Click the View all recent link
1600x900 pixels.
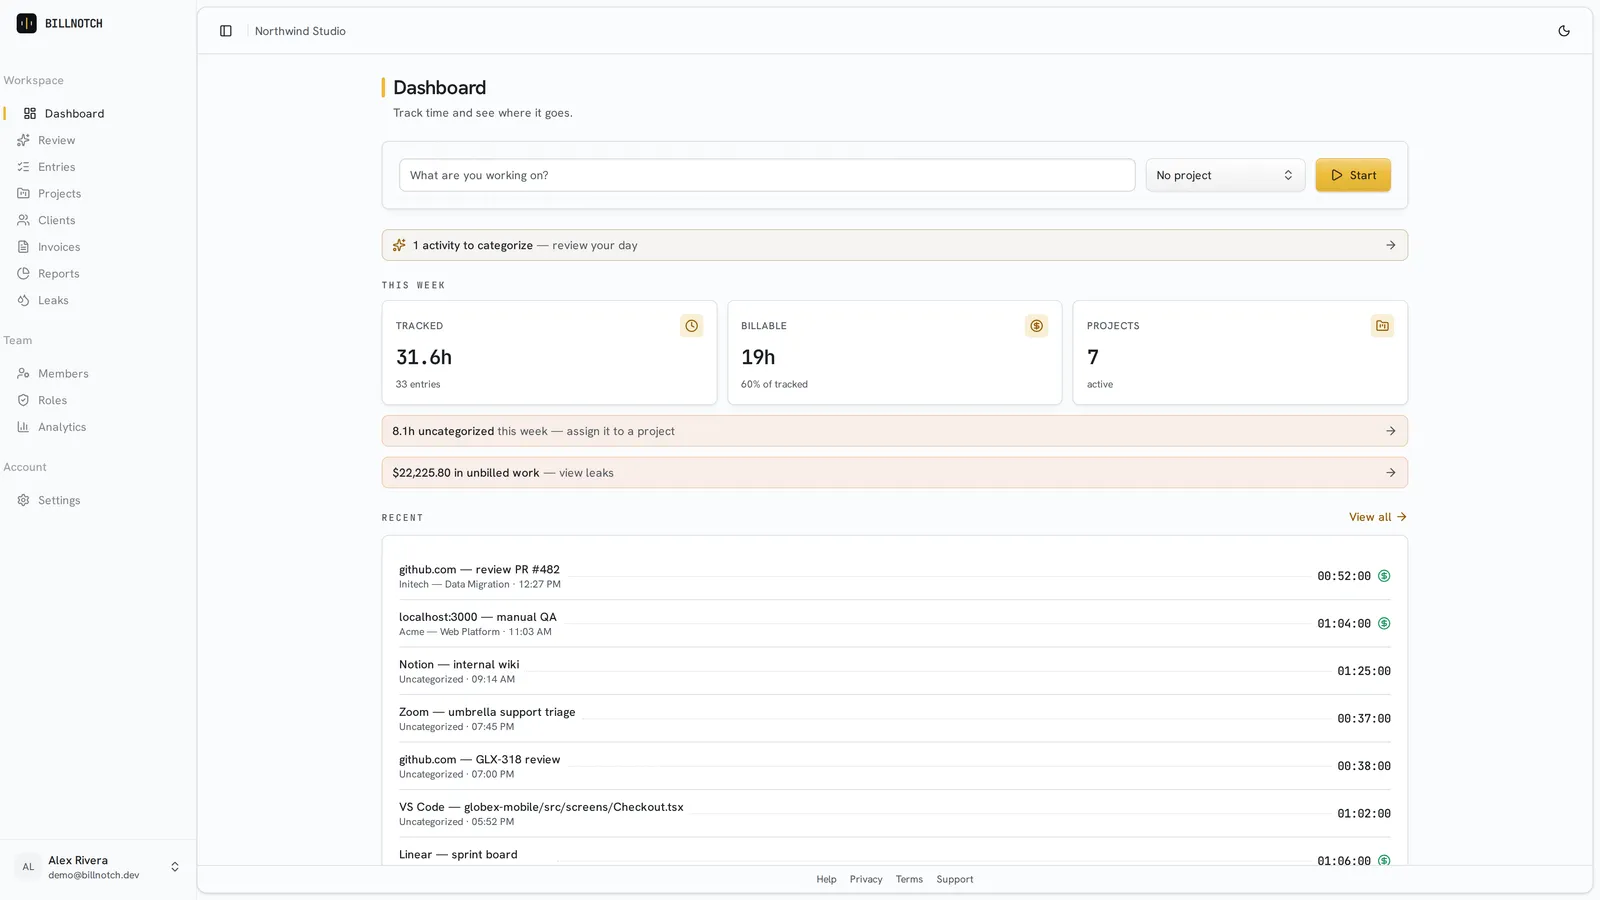click(x=1378, y=517)
